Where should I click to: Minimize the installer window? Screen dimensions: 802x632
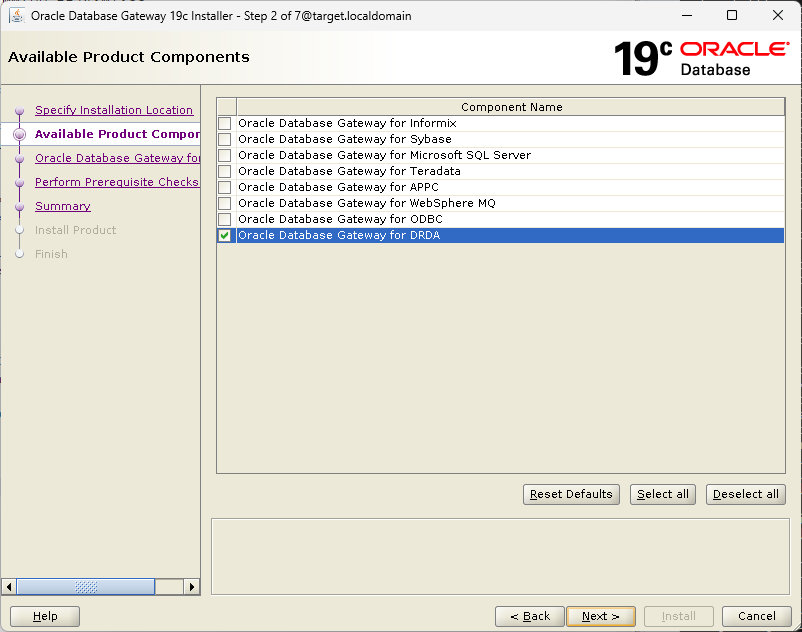[687, 15]
